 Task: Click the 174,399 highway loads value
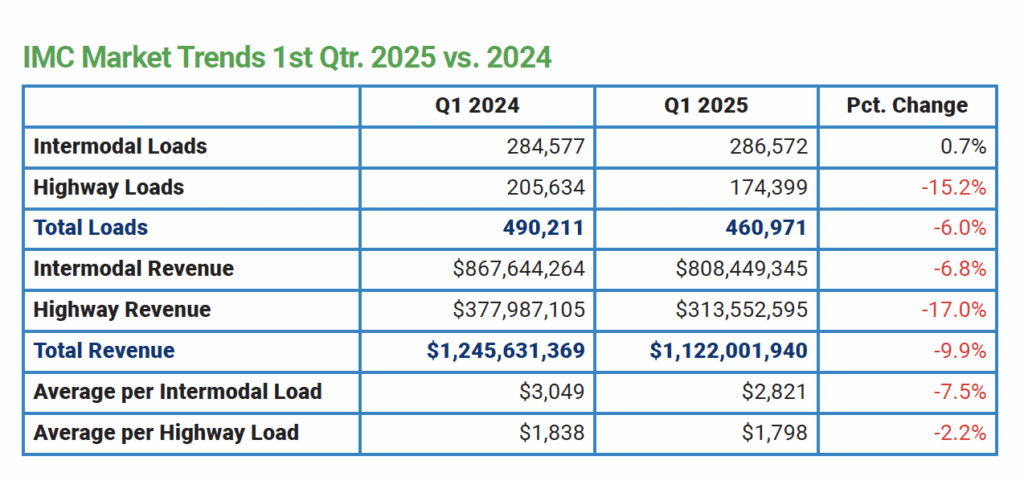[x=765, y=187]
